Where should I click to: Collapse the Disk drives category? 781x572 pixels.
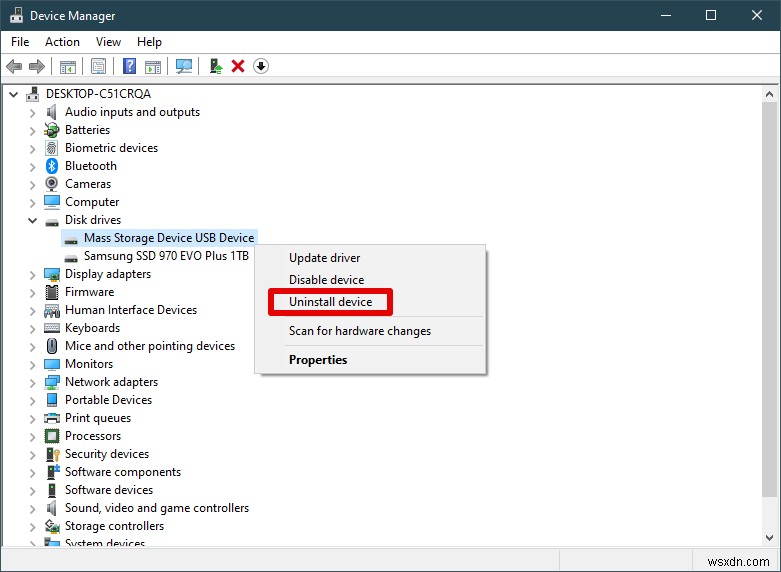click(32, 220)
